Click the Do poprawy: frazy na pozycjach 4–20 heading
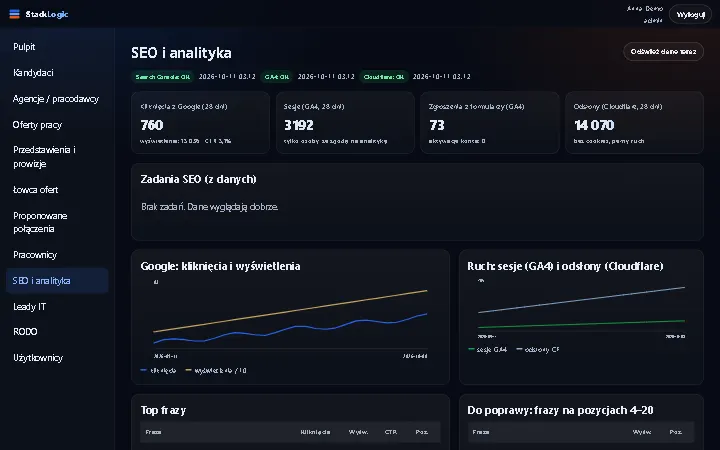 click(560, 410)
